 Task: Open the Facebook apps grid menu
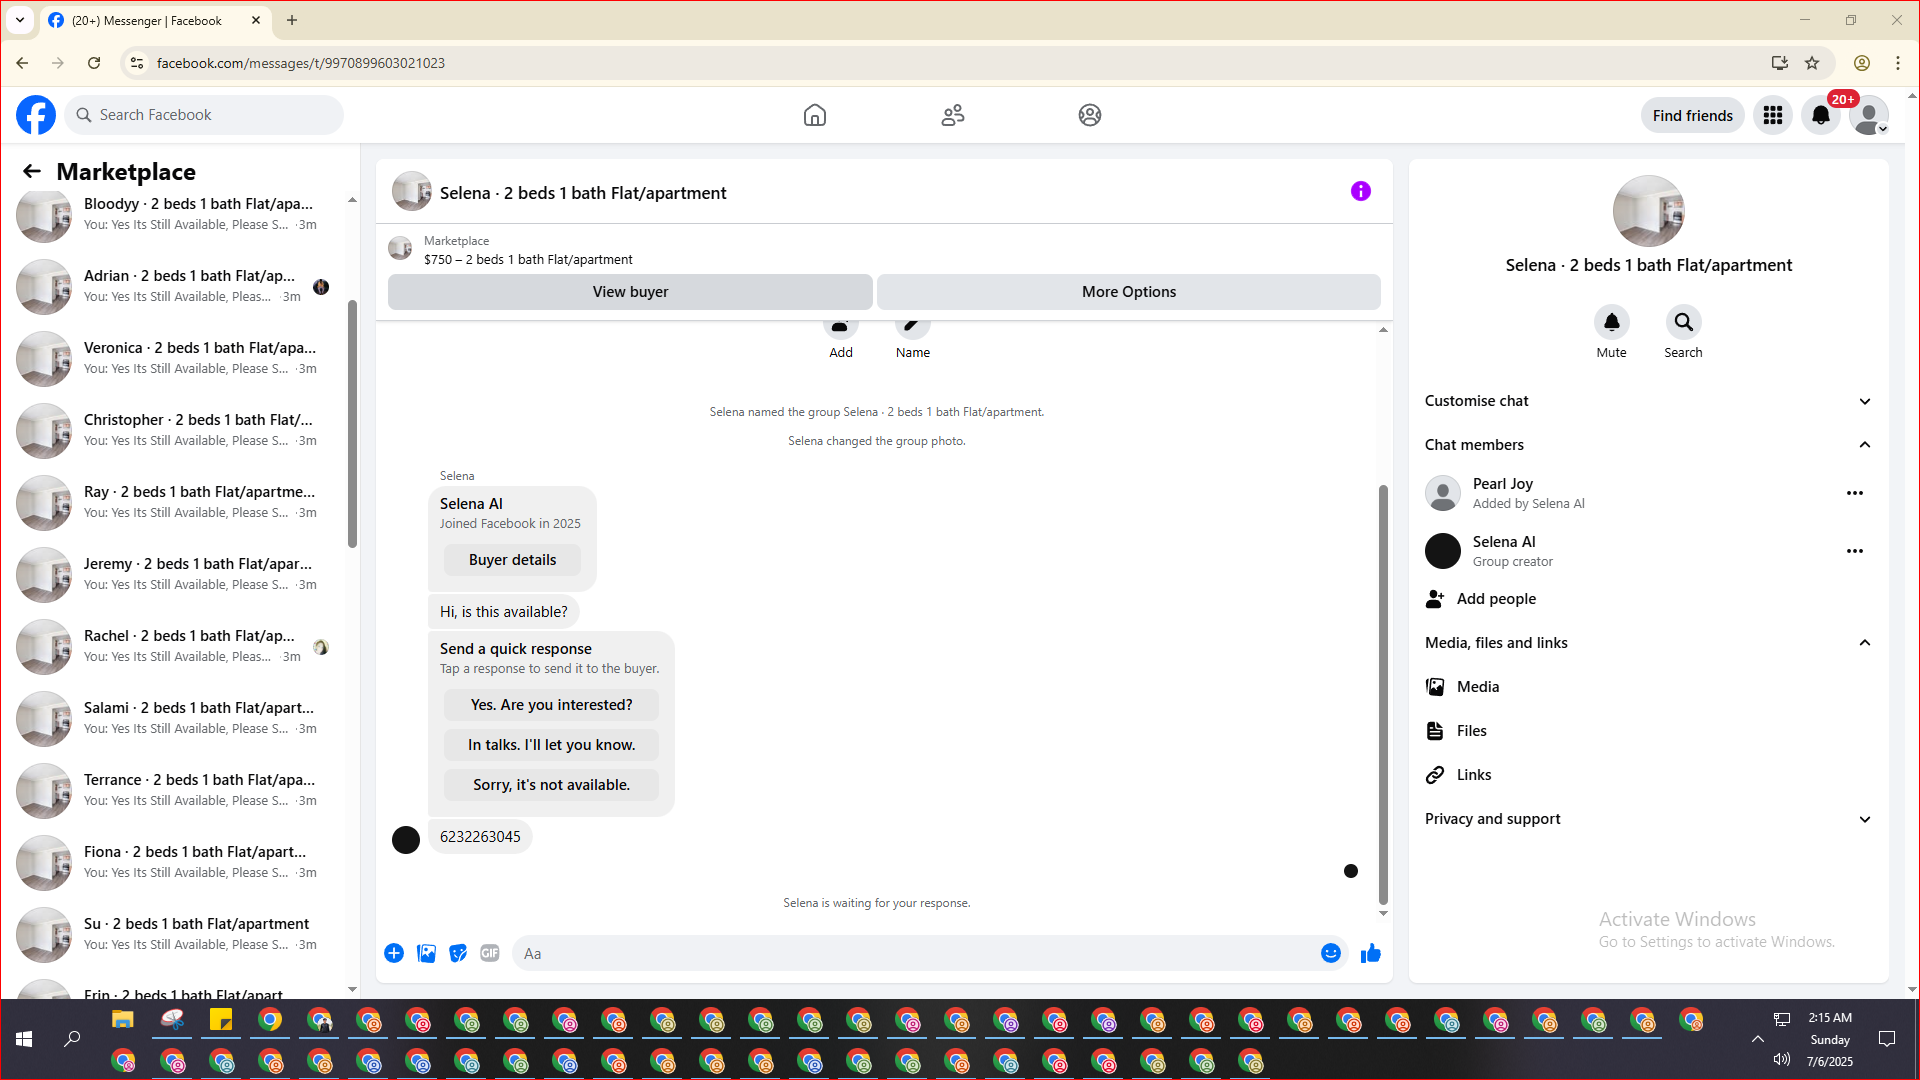point(1772,115)
